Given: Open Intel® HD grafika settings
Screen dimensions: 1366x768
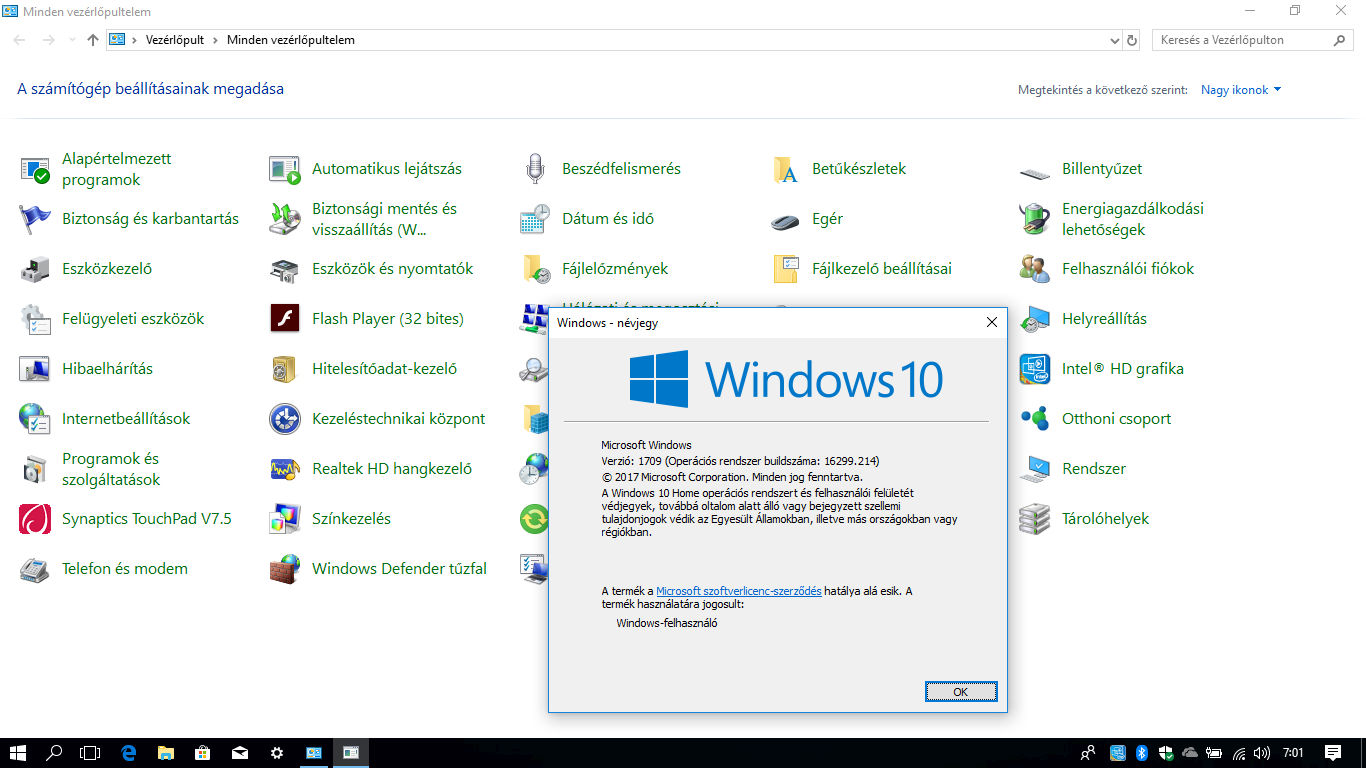Looking at the screenshot, I should (x=1101, y=369).
